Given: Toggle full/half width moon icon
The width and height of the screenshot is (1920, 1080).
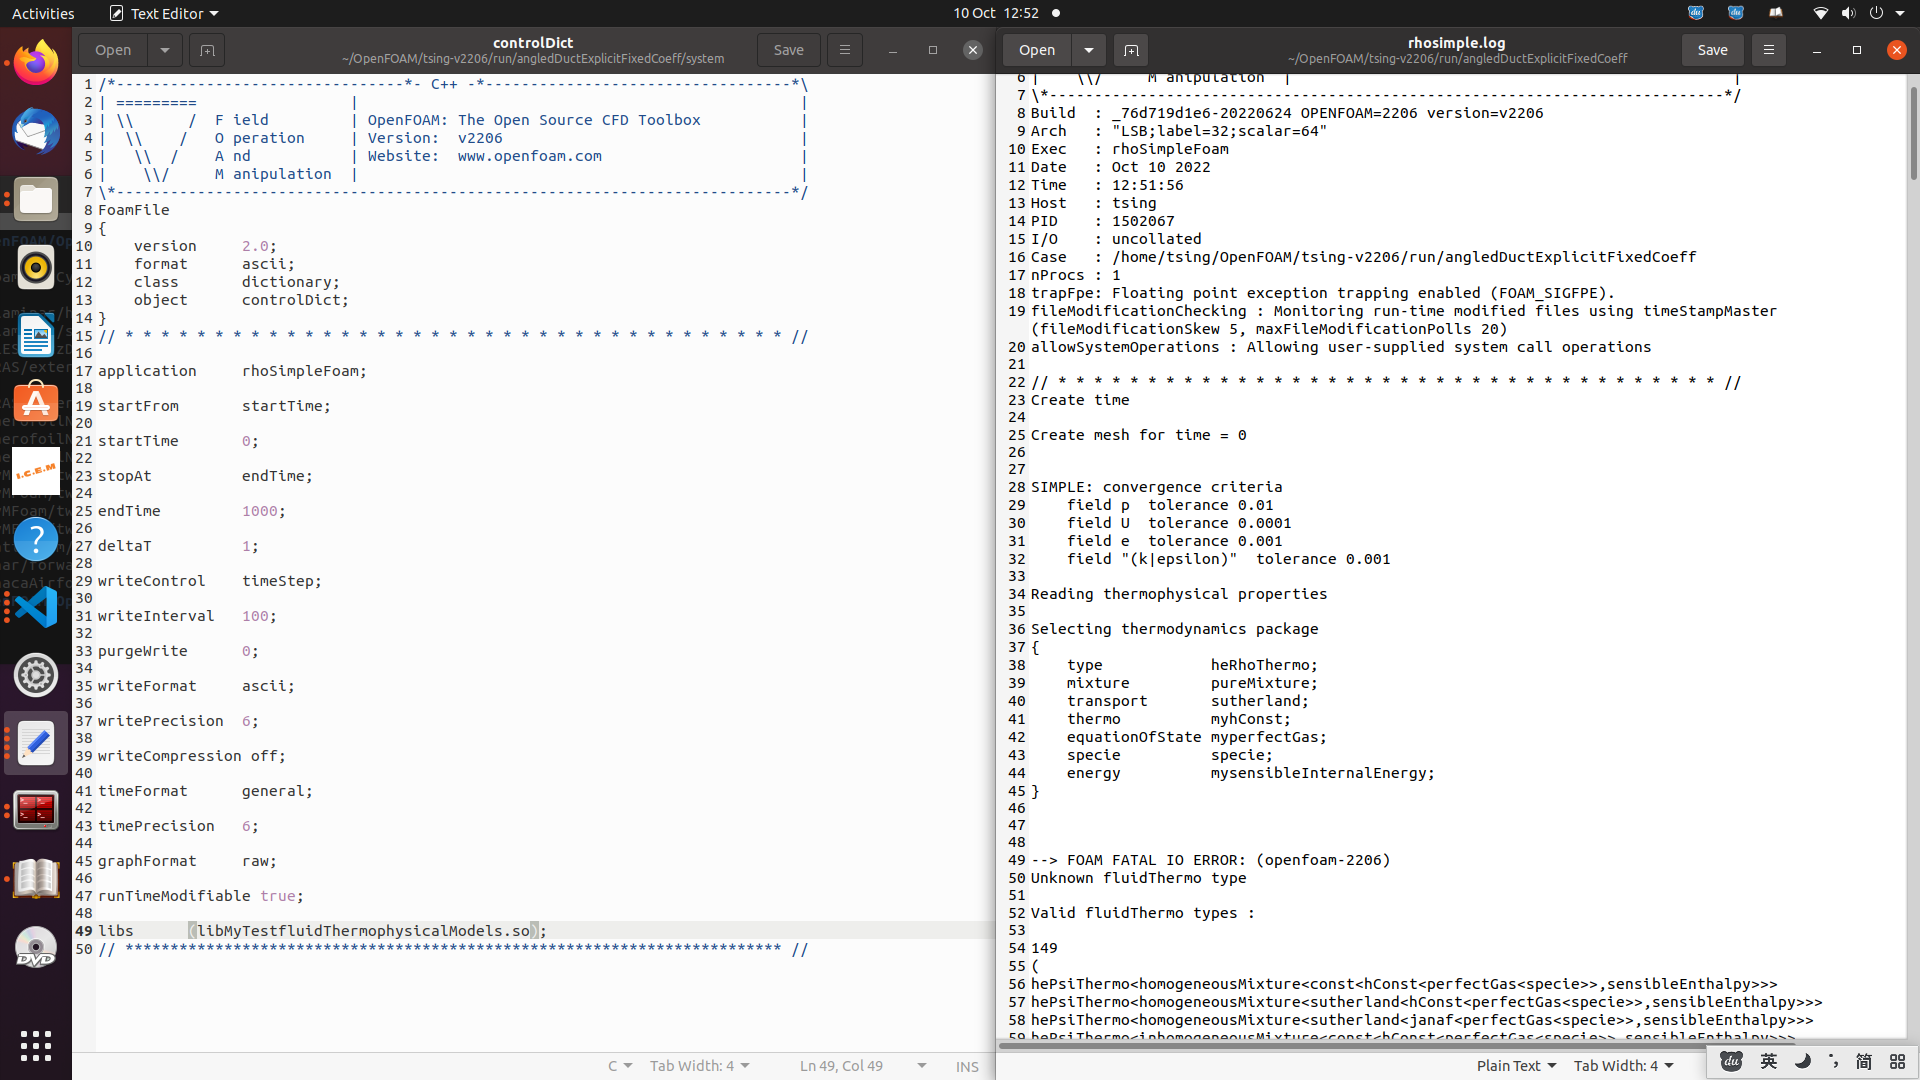Looking at the screenshot, I should (1801, 1062).
